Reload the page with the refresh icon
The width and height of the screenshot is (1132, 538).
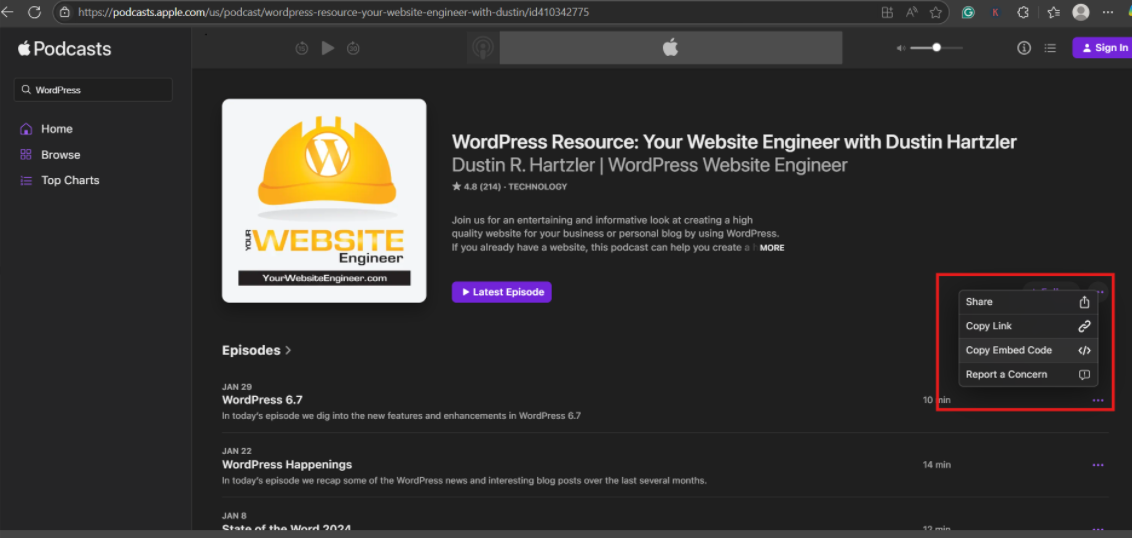pos(34,12)
